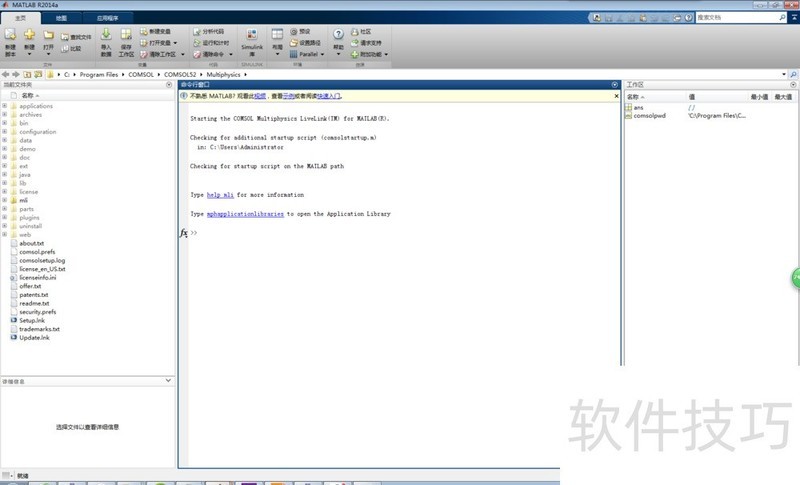Open the Add-Ons (附加功能) dropdown arrow

click(386, 54)
